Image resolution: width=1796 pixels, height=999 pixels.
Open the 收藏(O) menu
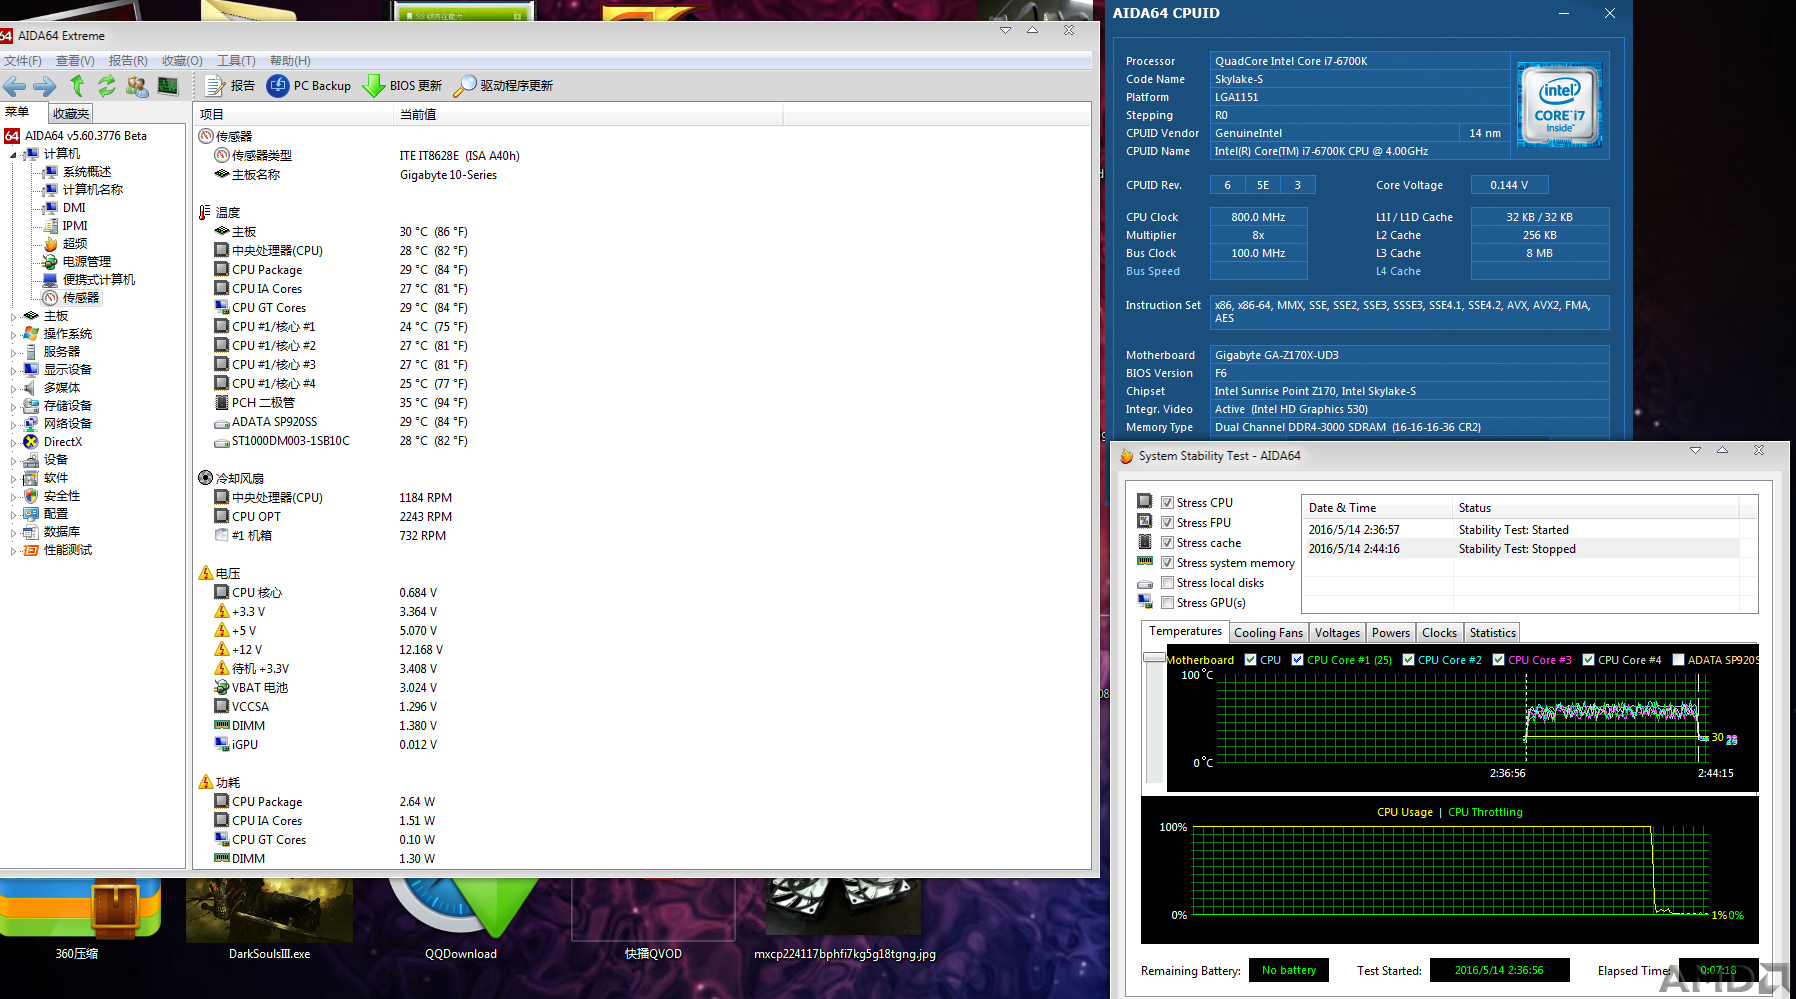click(x=182, y=61)
